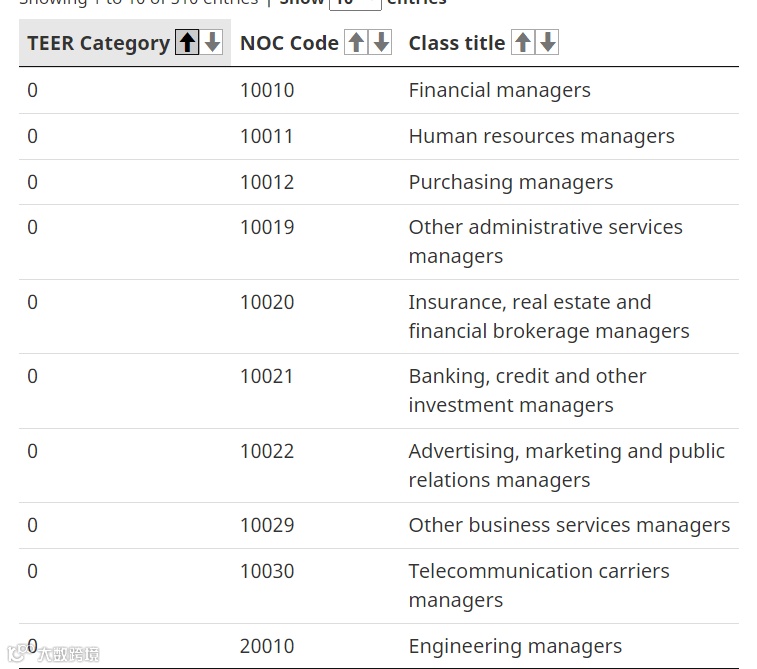This screenshot has width=757, height=669.
Task: Select Telecommunication carriers managers entry
Action: click(538, 585)
